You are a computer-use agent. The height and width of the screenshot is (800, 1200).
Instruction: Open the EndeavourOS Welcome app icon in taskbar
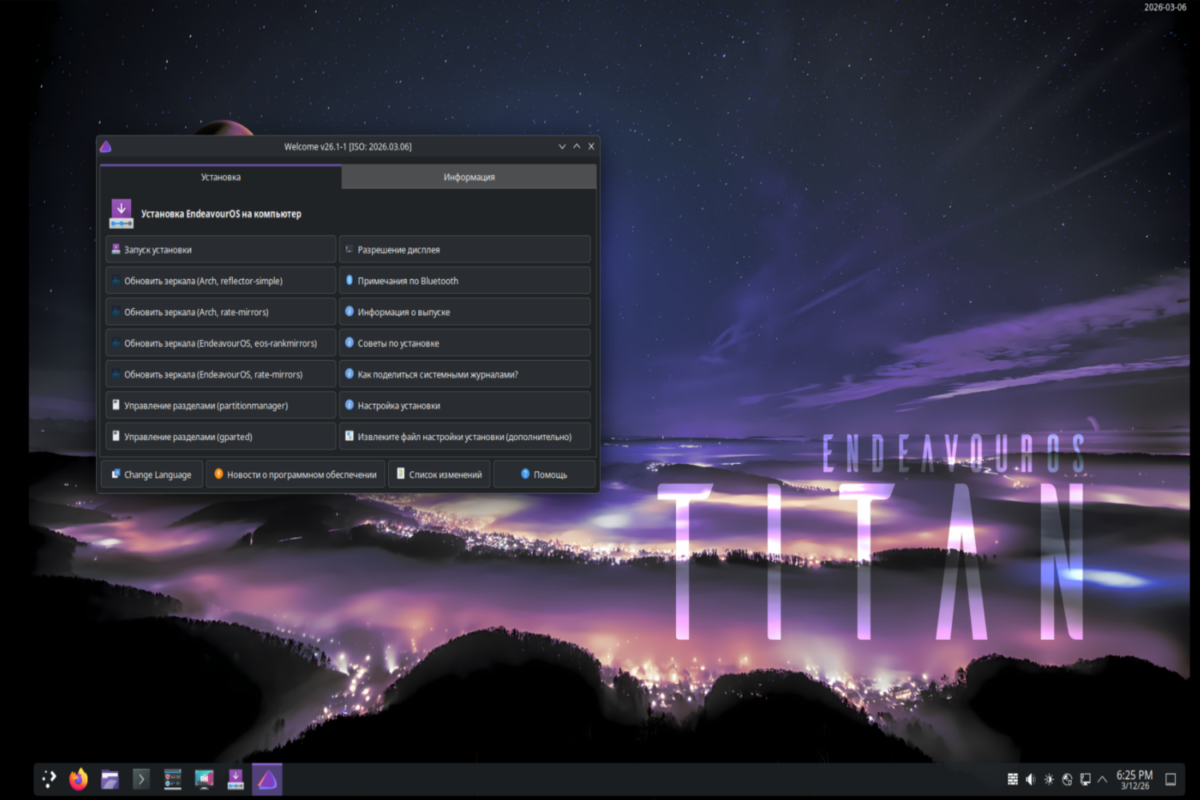pos(266,778)
